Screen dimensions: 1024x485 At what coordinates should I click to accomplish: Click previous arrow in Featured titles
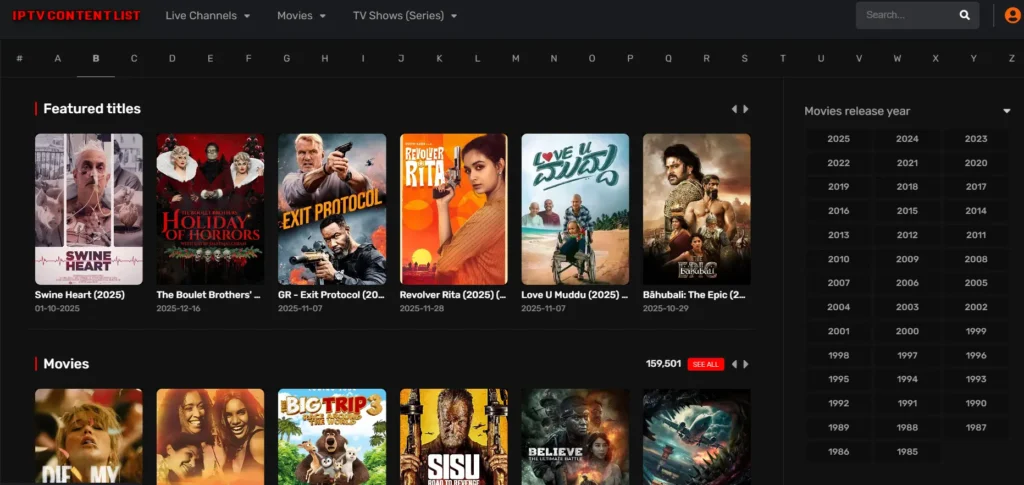[734, 109]
